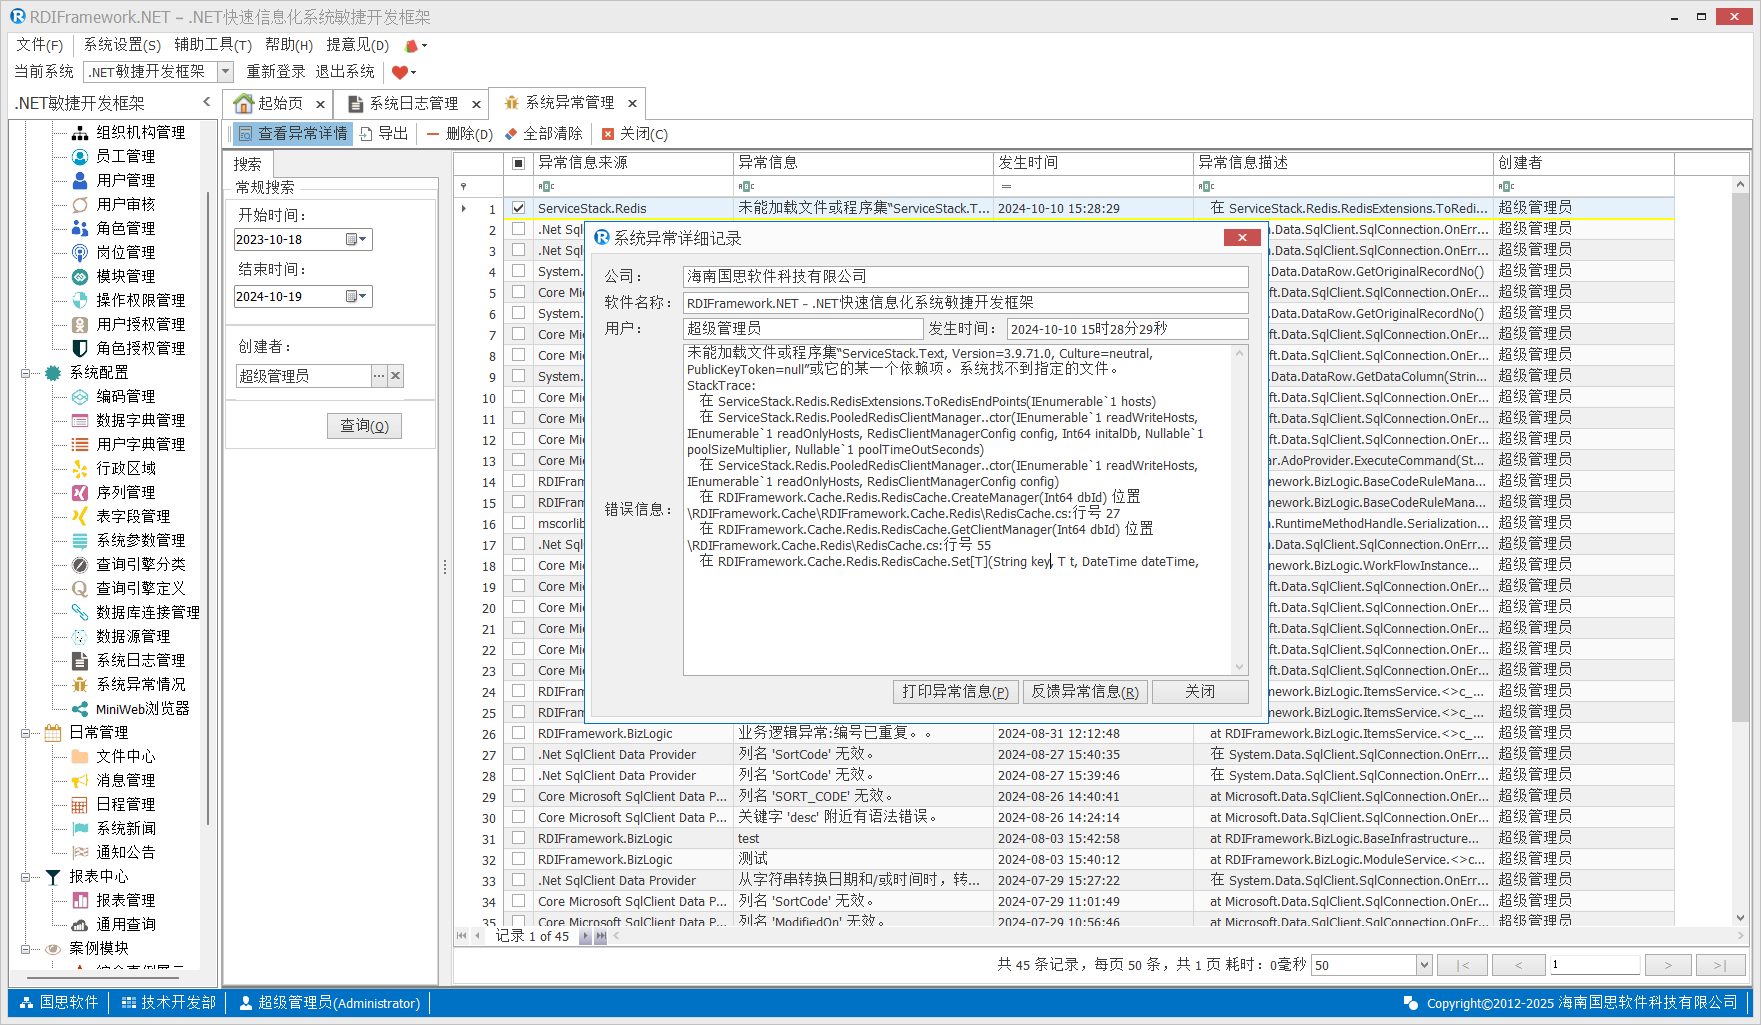The image size is (1761, 1025).
Task: Click the 全部清除 clear-all icon
Action: pyautogui.click(x=511, y=134)
